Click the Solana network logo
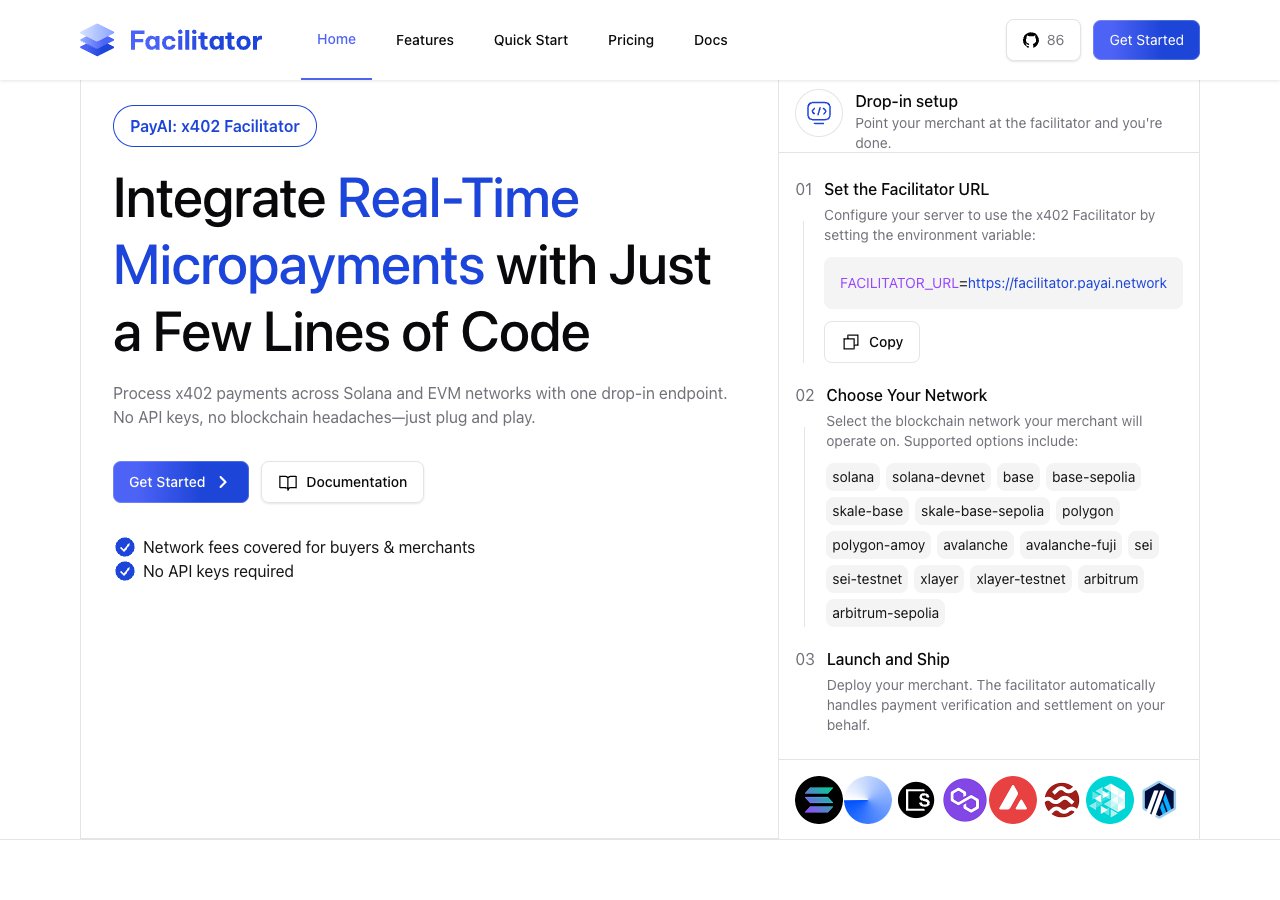Viewport: 1280px width, 900px height. click(819, 800)
